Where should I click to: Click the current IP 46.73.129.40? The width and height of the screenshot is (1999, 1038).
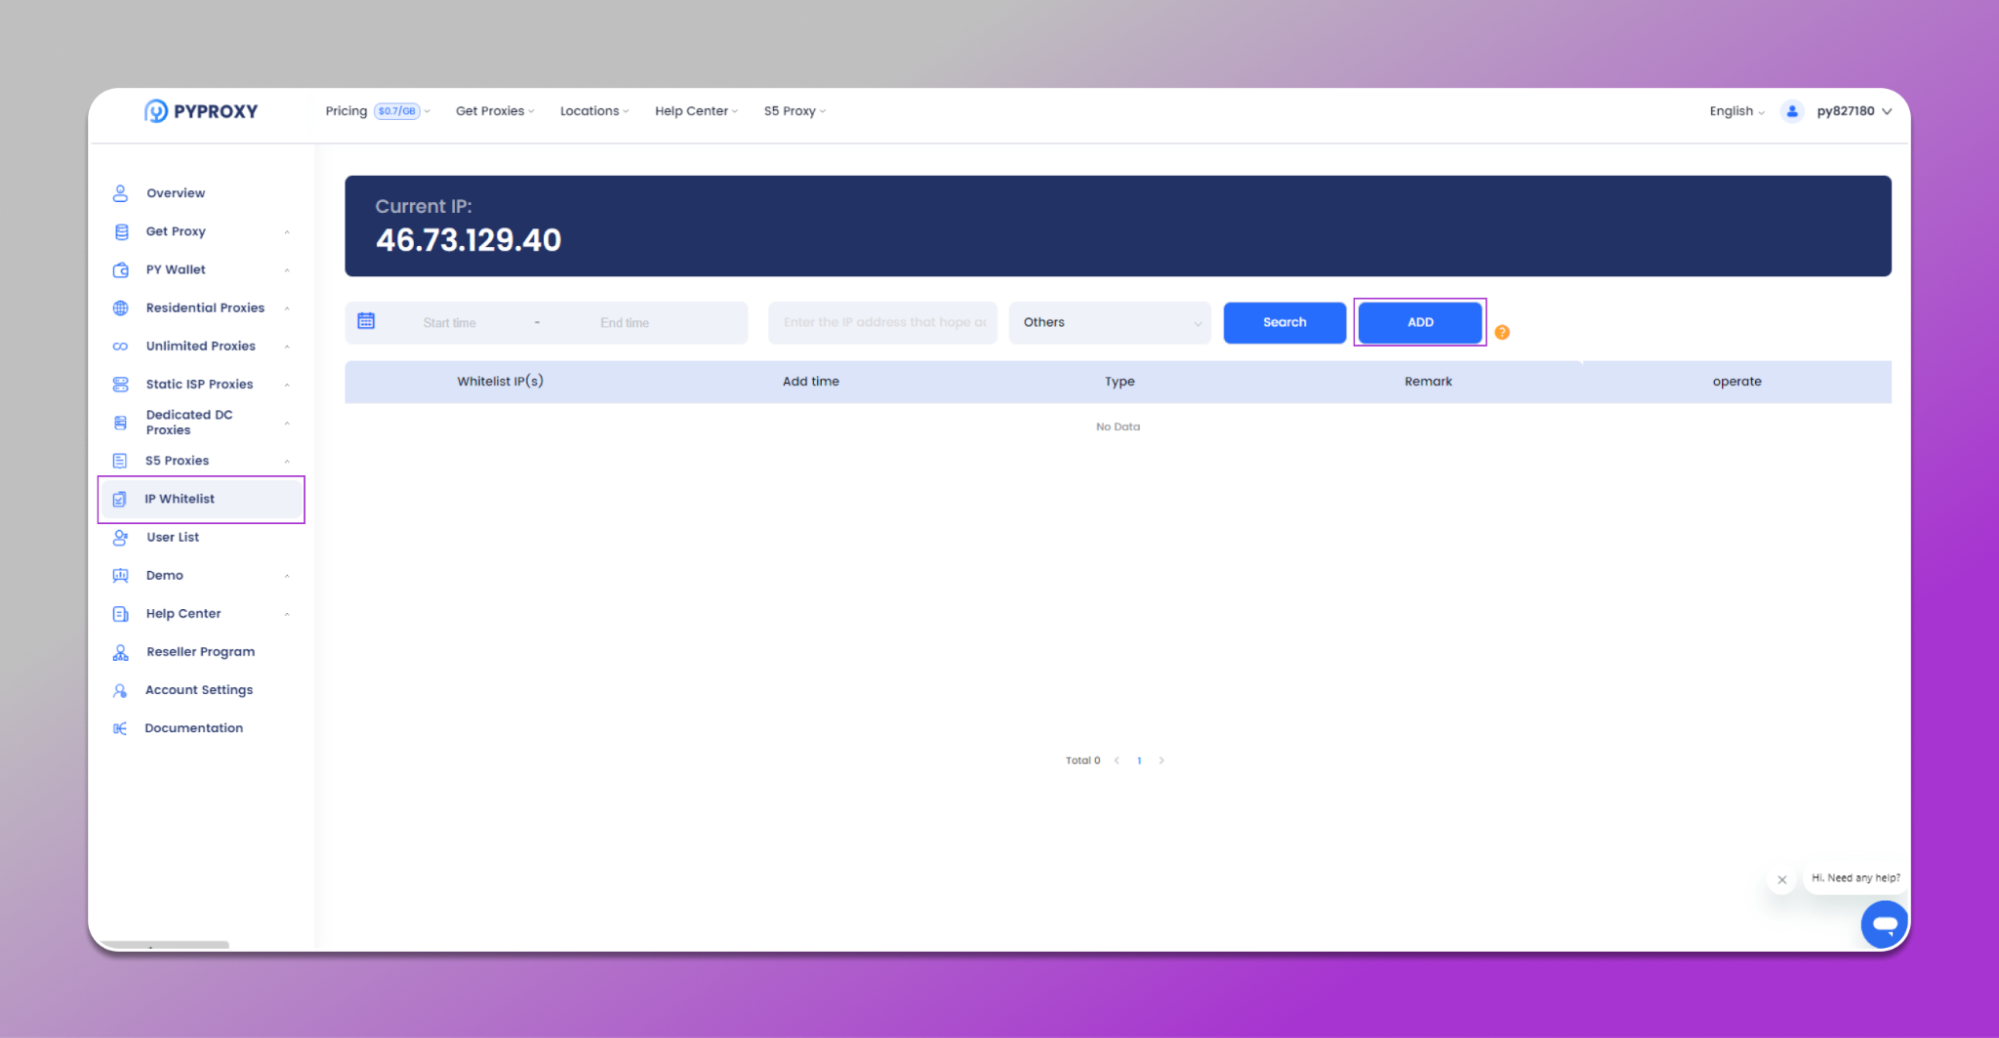pyautogui.click(x=469, y=240)
